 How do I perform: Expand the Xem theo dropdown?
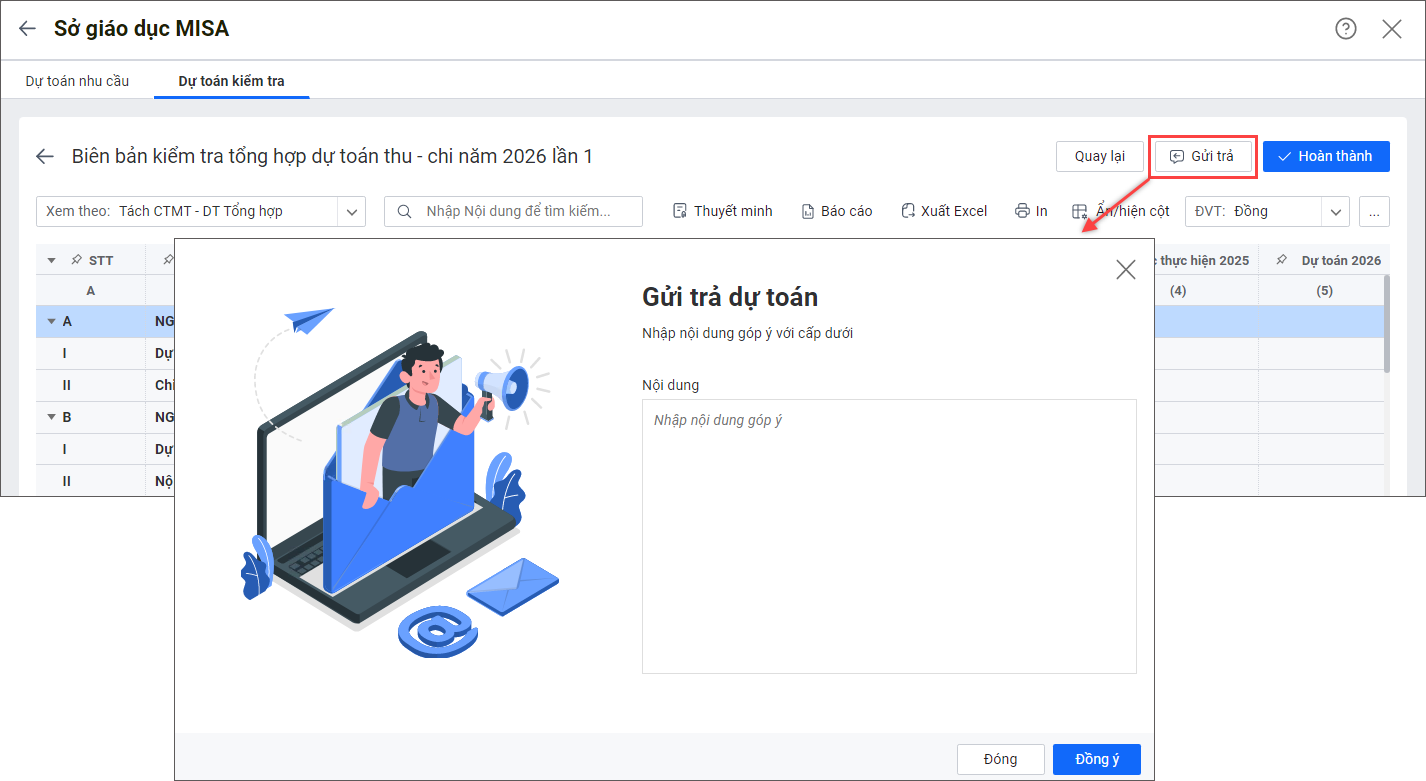pyautogui.click(x=351, y=211)
